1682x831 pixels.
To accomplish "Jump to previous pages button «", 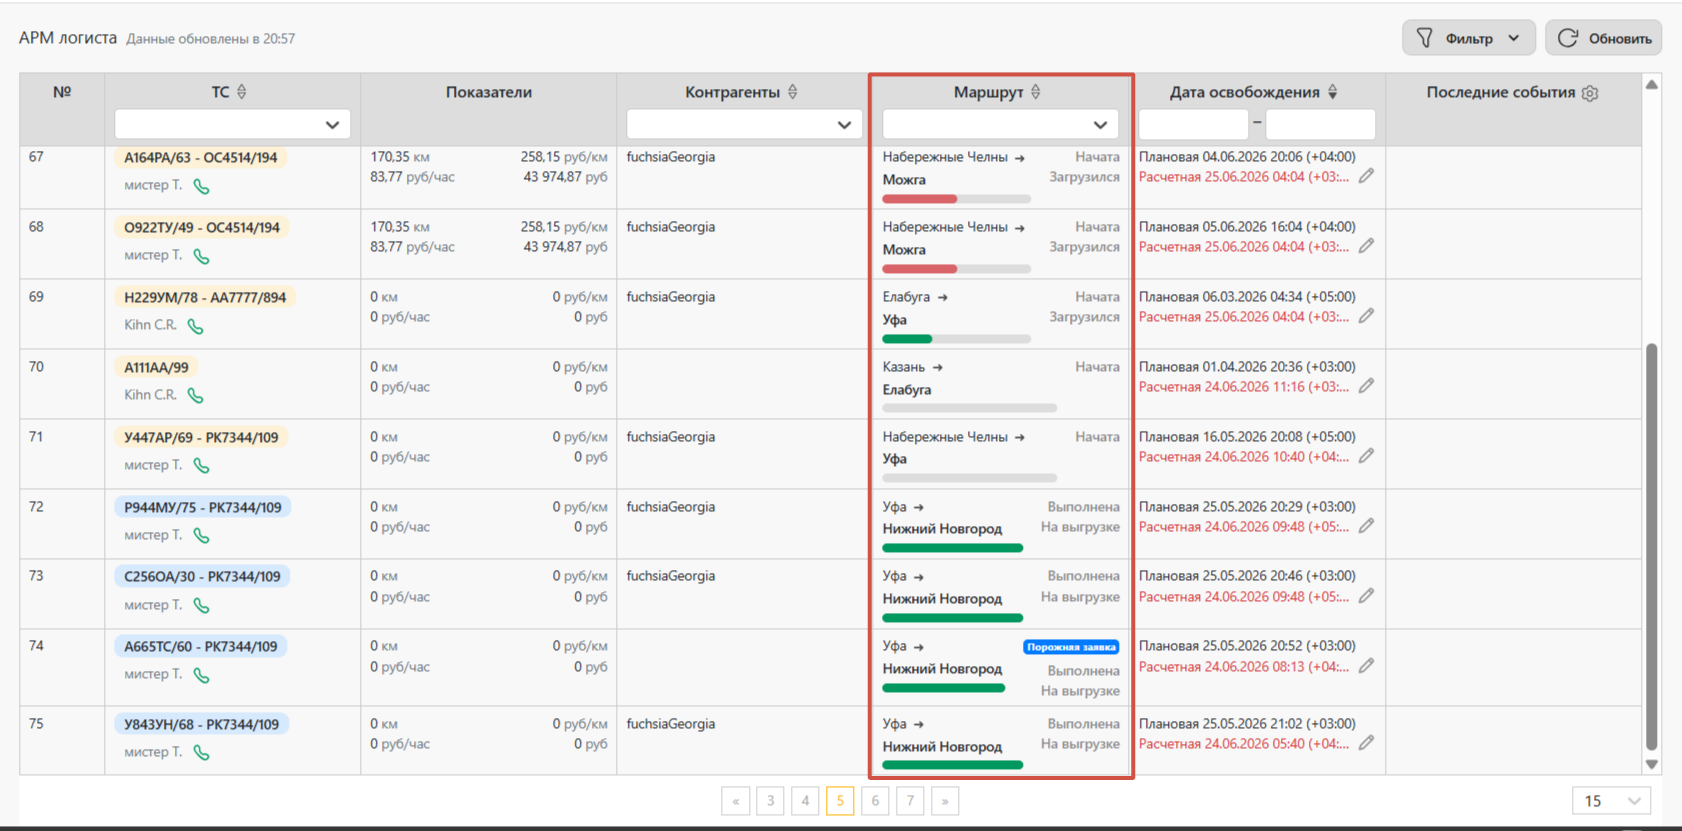I will click(x=735, y=801).
